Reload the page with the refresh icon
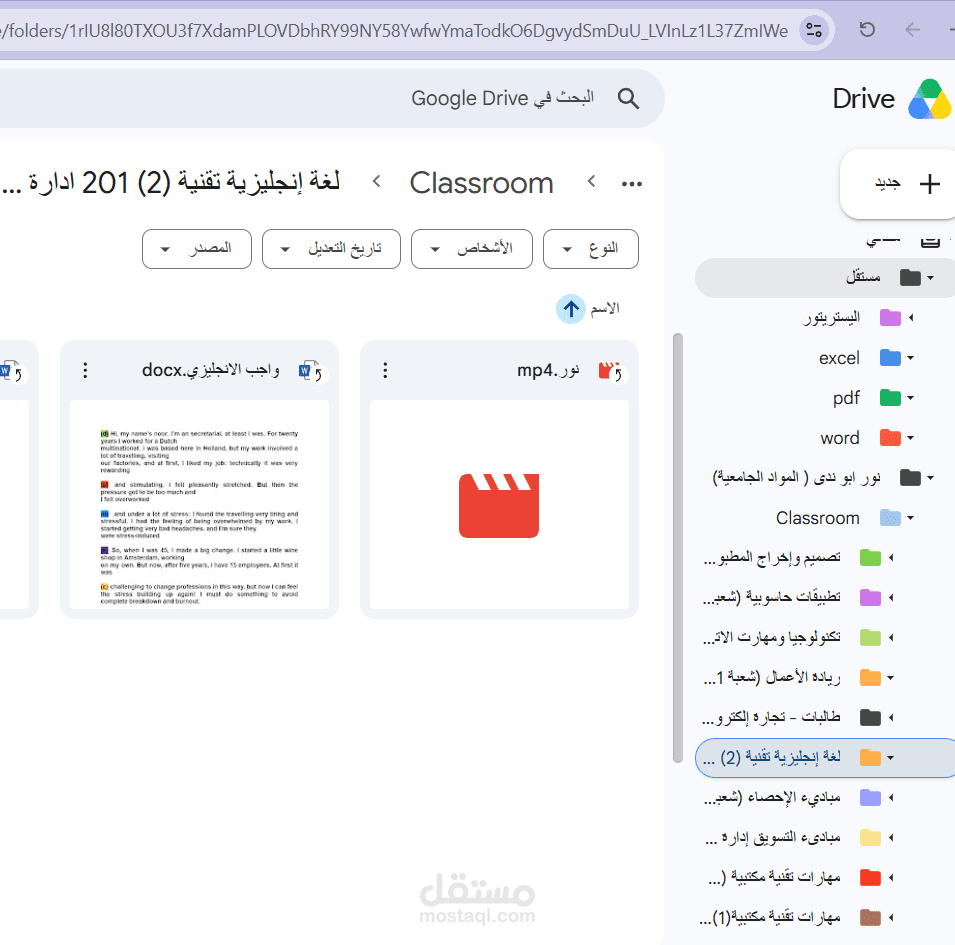The width and height of the screenshot is (955, 945). click(867, 29)
